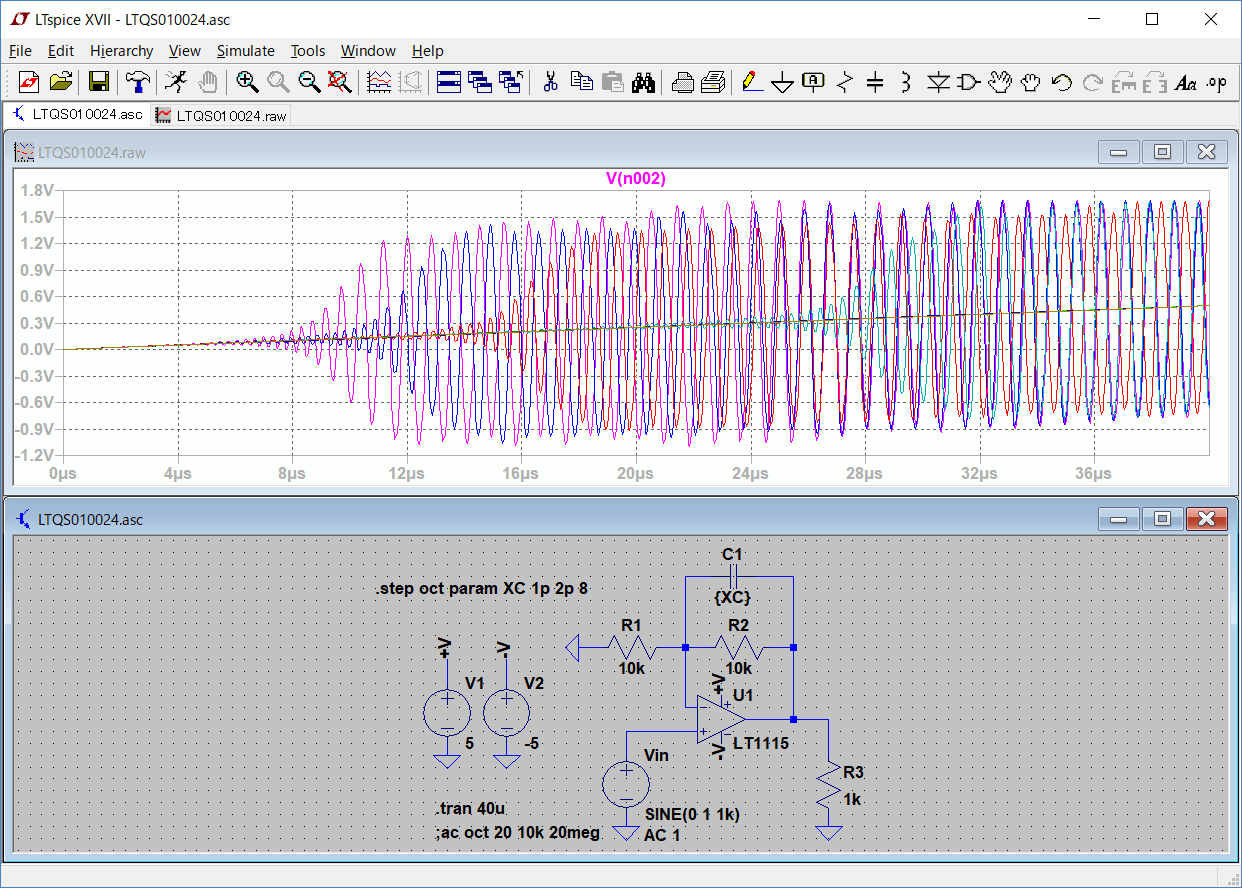Open the Simulate menu
This screenshot has width=1242, height=888.
(245, 51)
